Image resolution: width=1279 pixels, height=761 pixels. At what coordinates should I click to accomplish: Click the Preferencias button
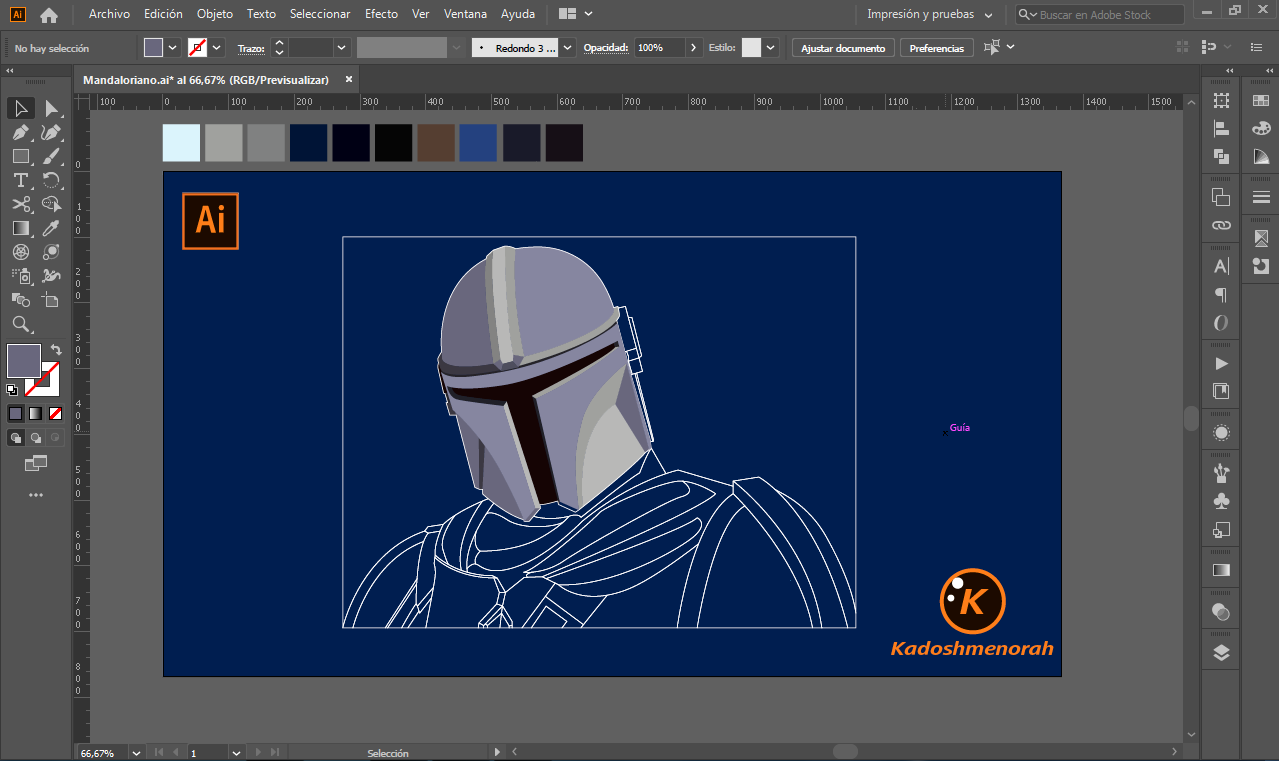tap(937, 48)
